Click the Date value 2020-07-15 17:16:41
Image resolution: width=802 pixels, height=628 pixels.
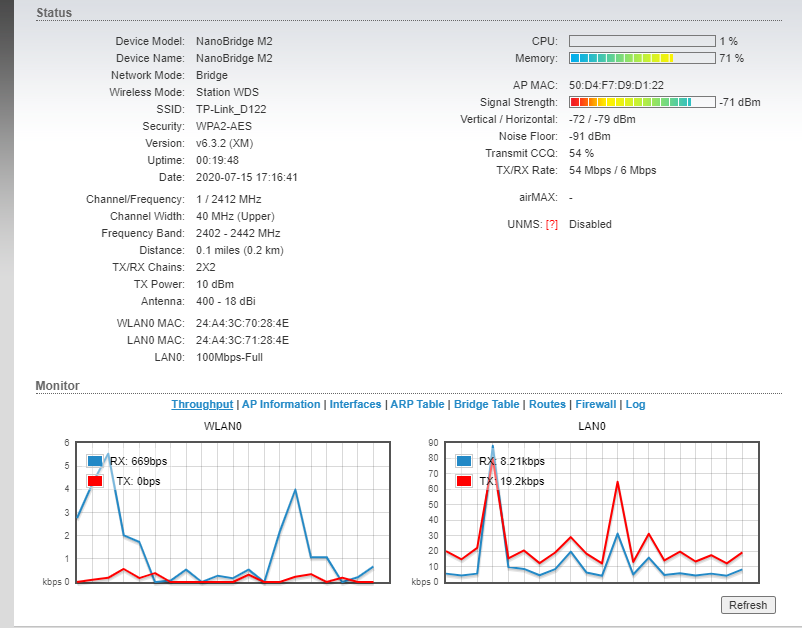(247, 177)
